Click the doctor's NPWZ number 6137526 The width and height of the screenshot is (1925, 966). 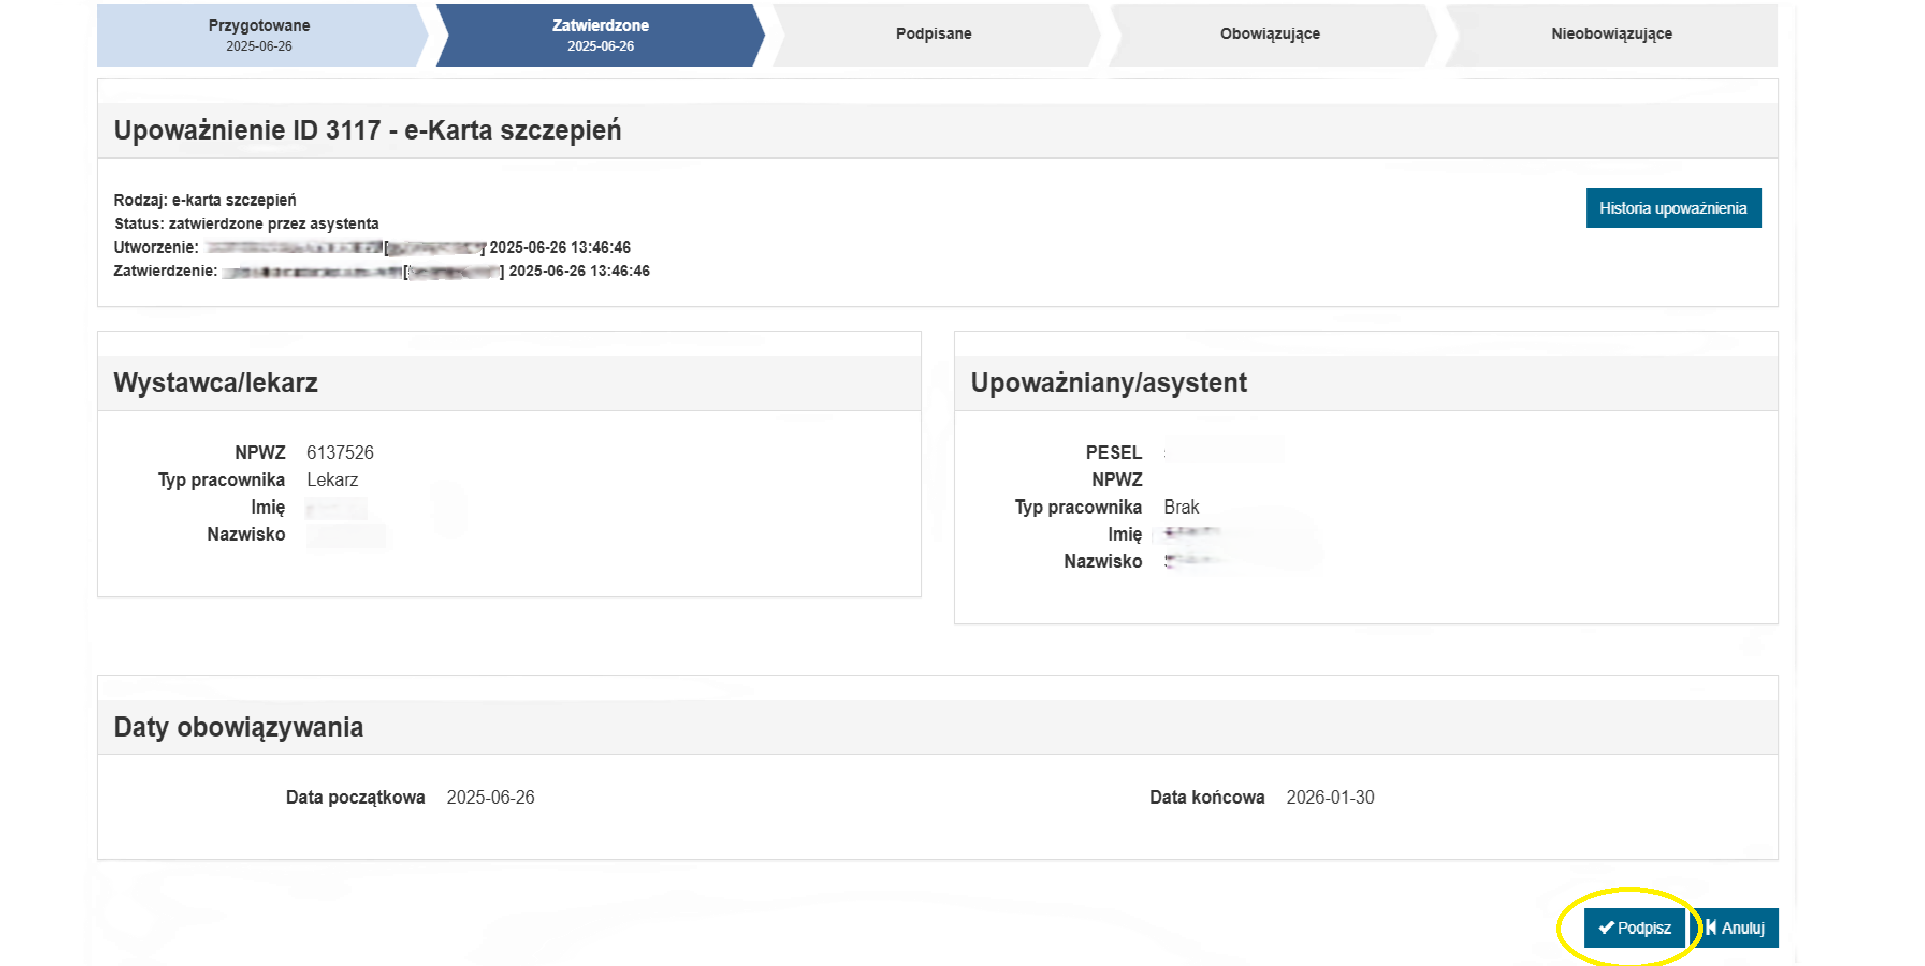340,453
